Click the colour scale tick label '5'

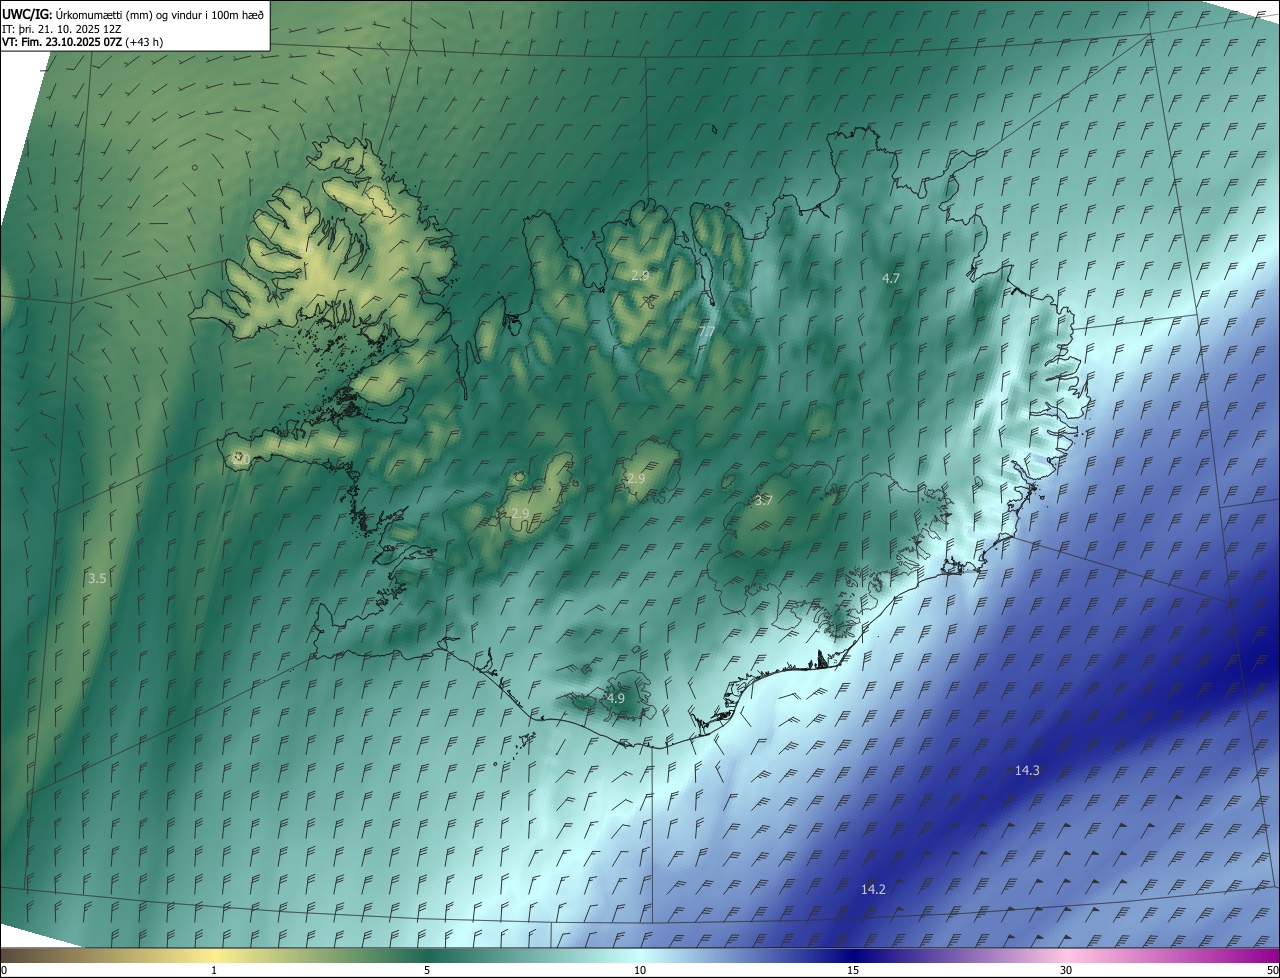427,970
